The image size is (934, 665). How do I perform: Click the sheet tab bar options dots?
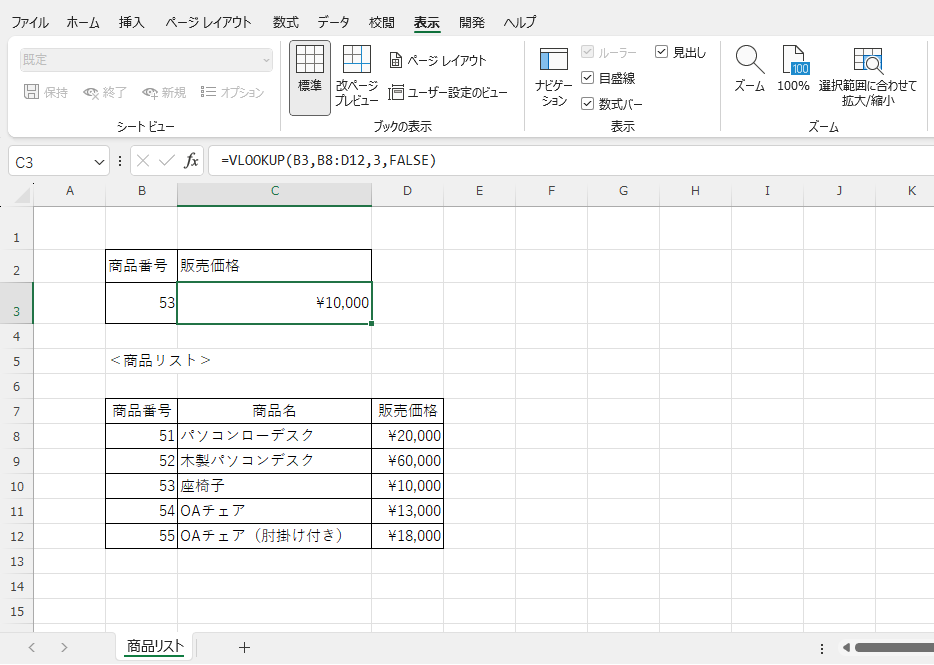pyautogui.click(x=822, y=648)
